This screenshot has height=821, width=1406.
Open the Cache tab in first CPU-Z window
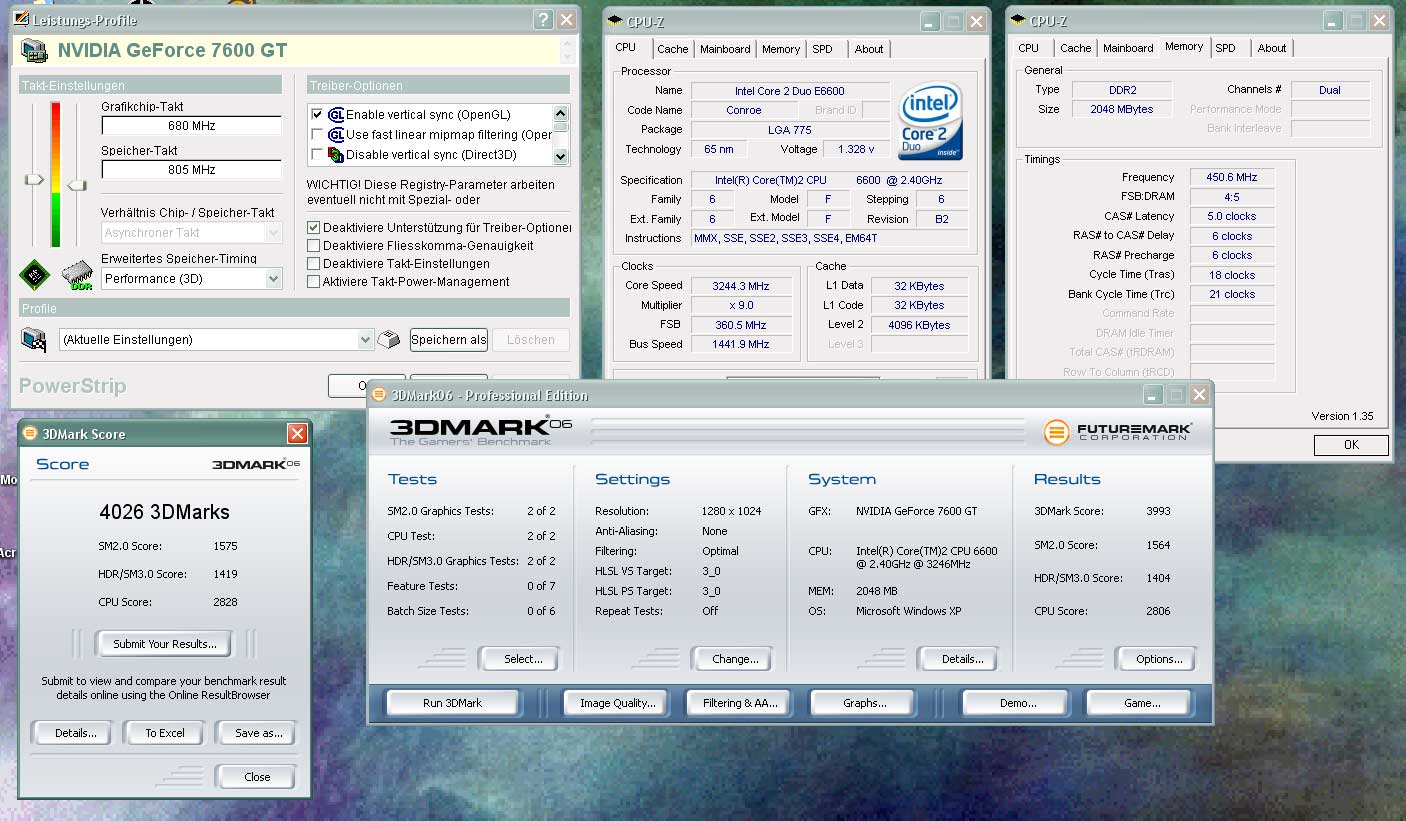tap(673, 49)
